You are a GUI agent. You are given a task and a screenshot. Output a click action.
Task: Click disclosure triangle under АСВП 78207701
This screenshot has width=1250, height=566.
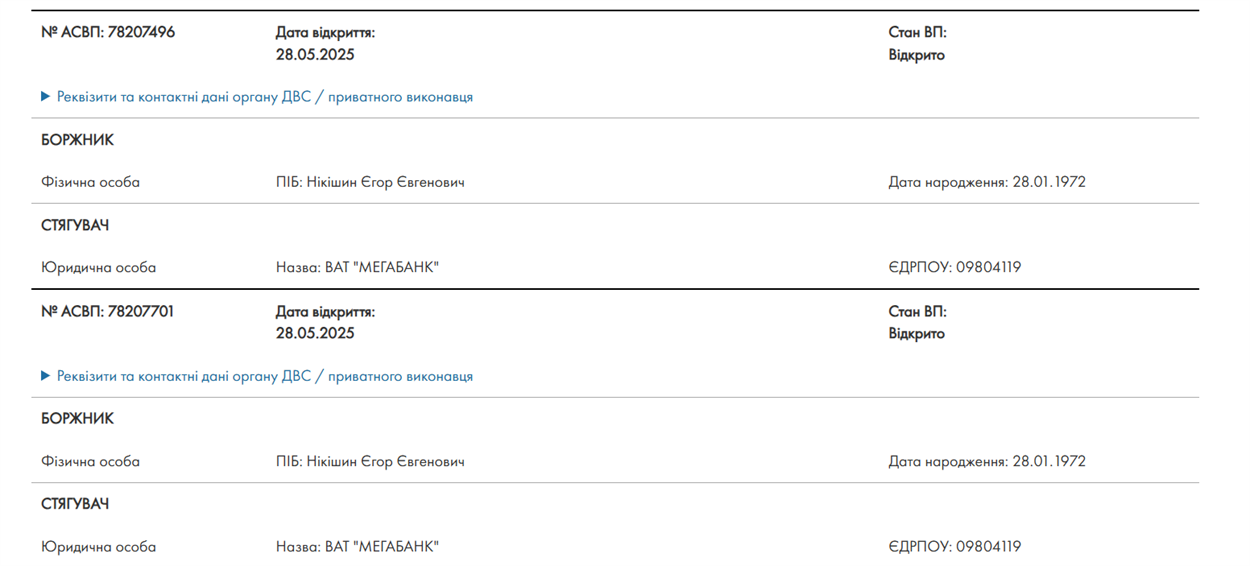[x=46, y=376]
